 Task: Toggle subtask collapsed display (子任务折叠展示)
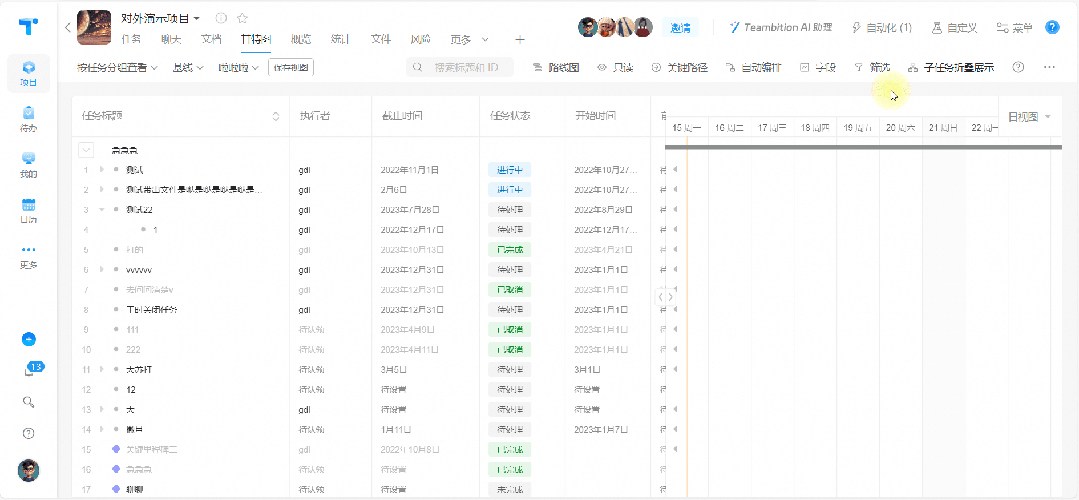(x=950, y=68)
